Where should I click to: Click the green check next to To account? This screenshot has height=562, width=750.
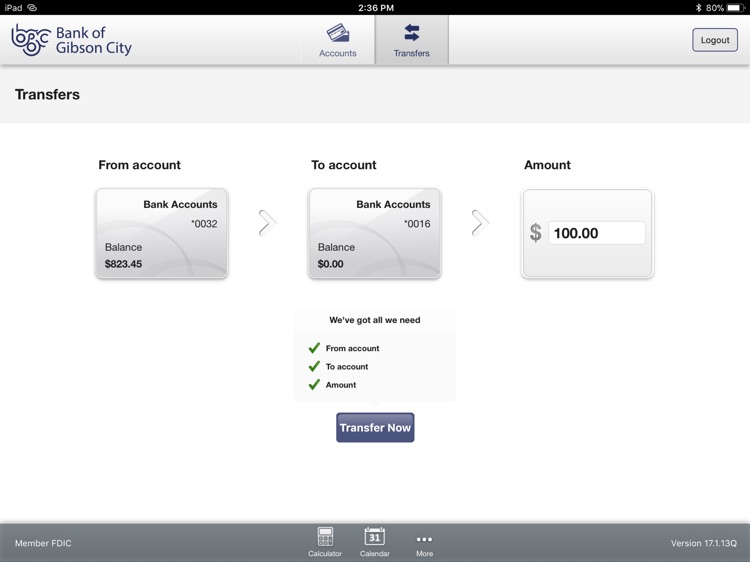click(x=314, y=366)
